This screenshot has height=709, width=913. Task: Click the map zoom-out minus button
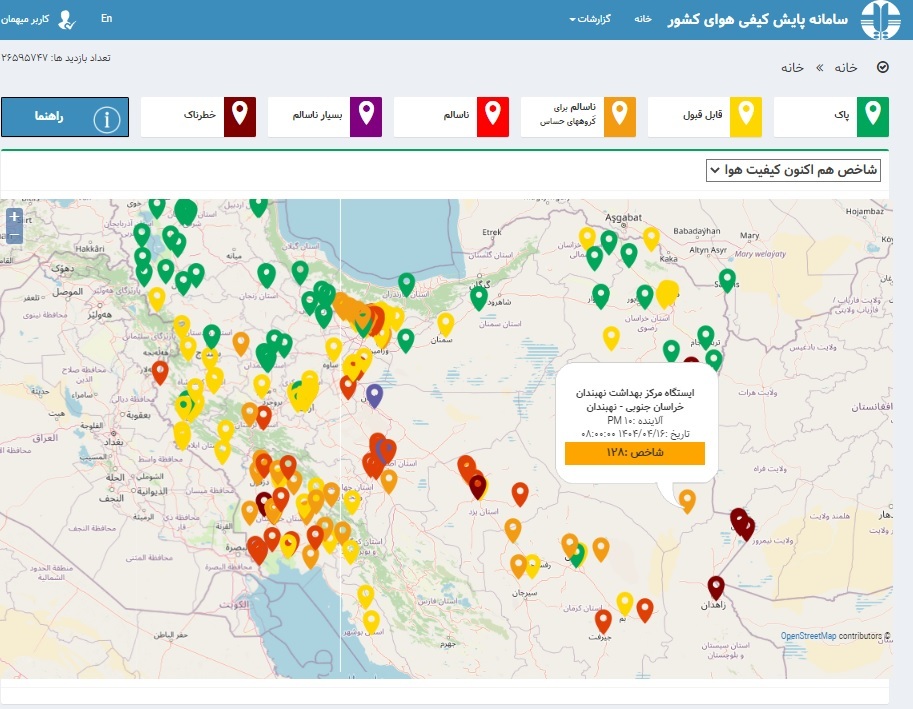point(15,235)
